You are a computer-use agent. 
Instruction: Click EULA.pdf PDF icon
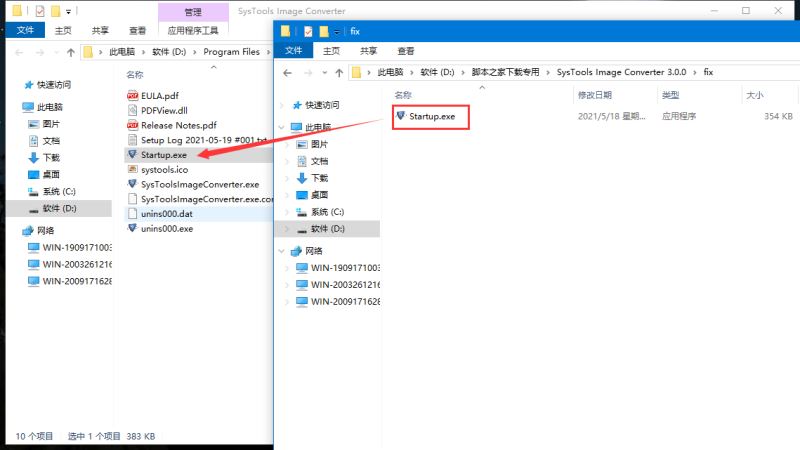[133, 95]
